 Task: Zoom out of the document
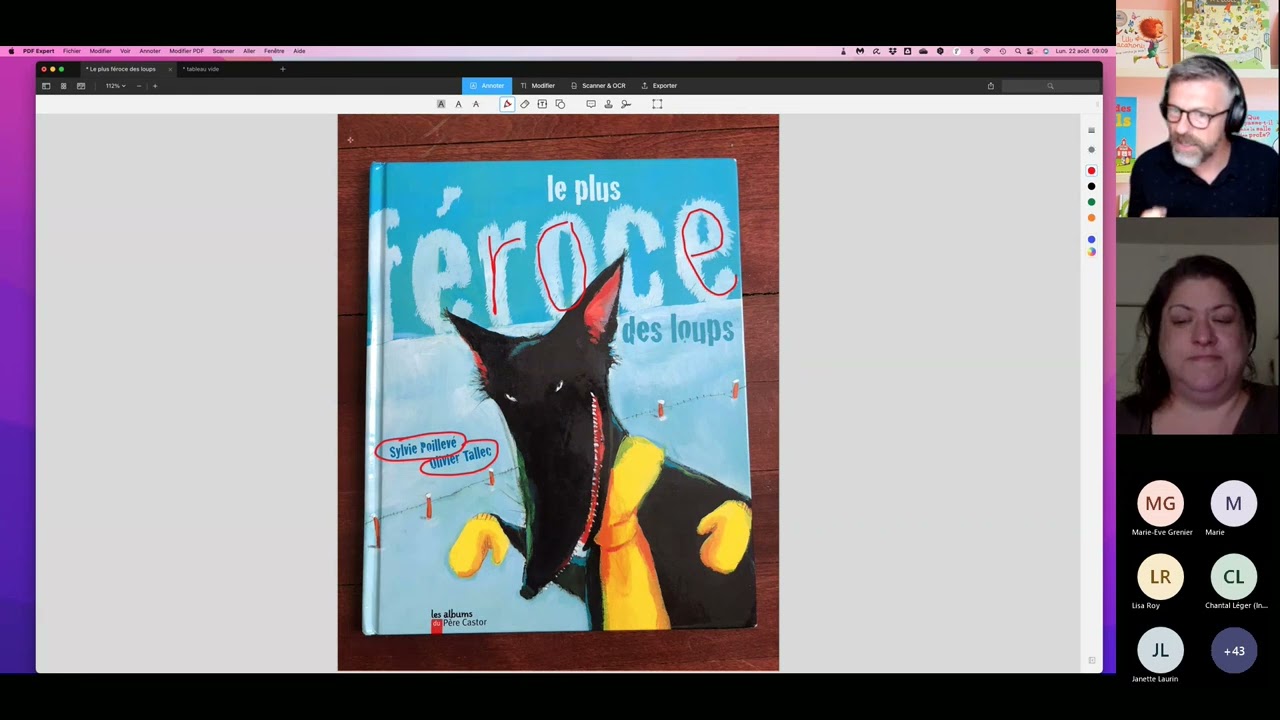pyautogui.click(x=139, y=86)
